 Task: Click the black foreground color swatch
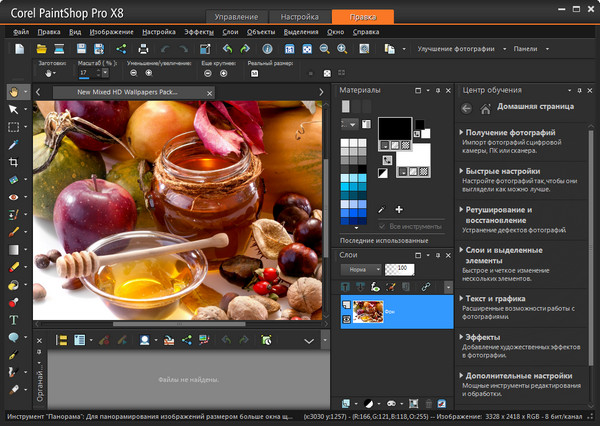click(x=394, y=127)
